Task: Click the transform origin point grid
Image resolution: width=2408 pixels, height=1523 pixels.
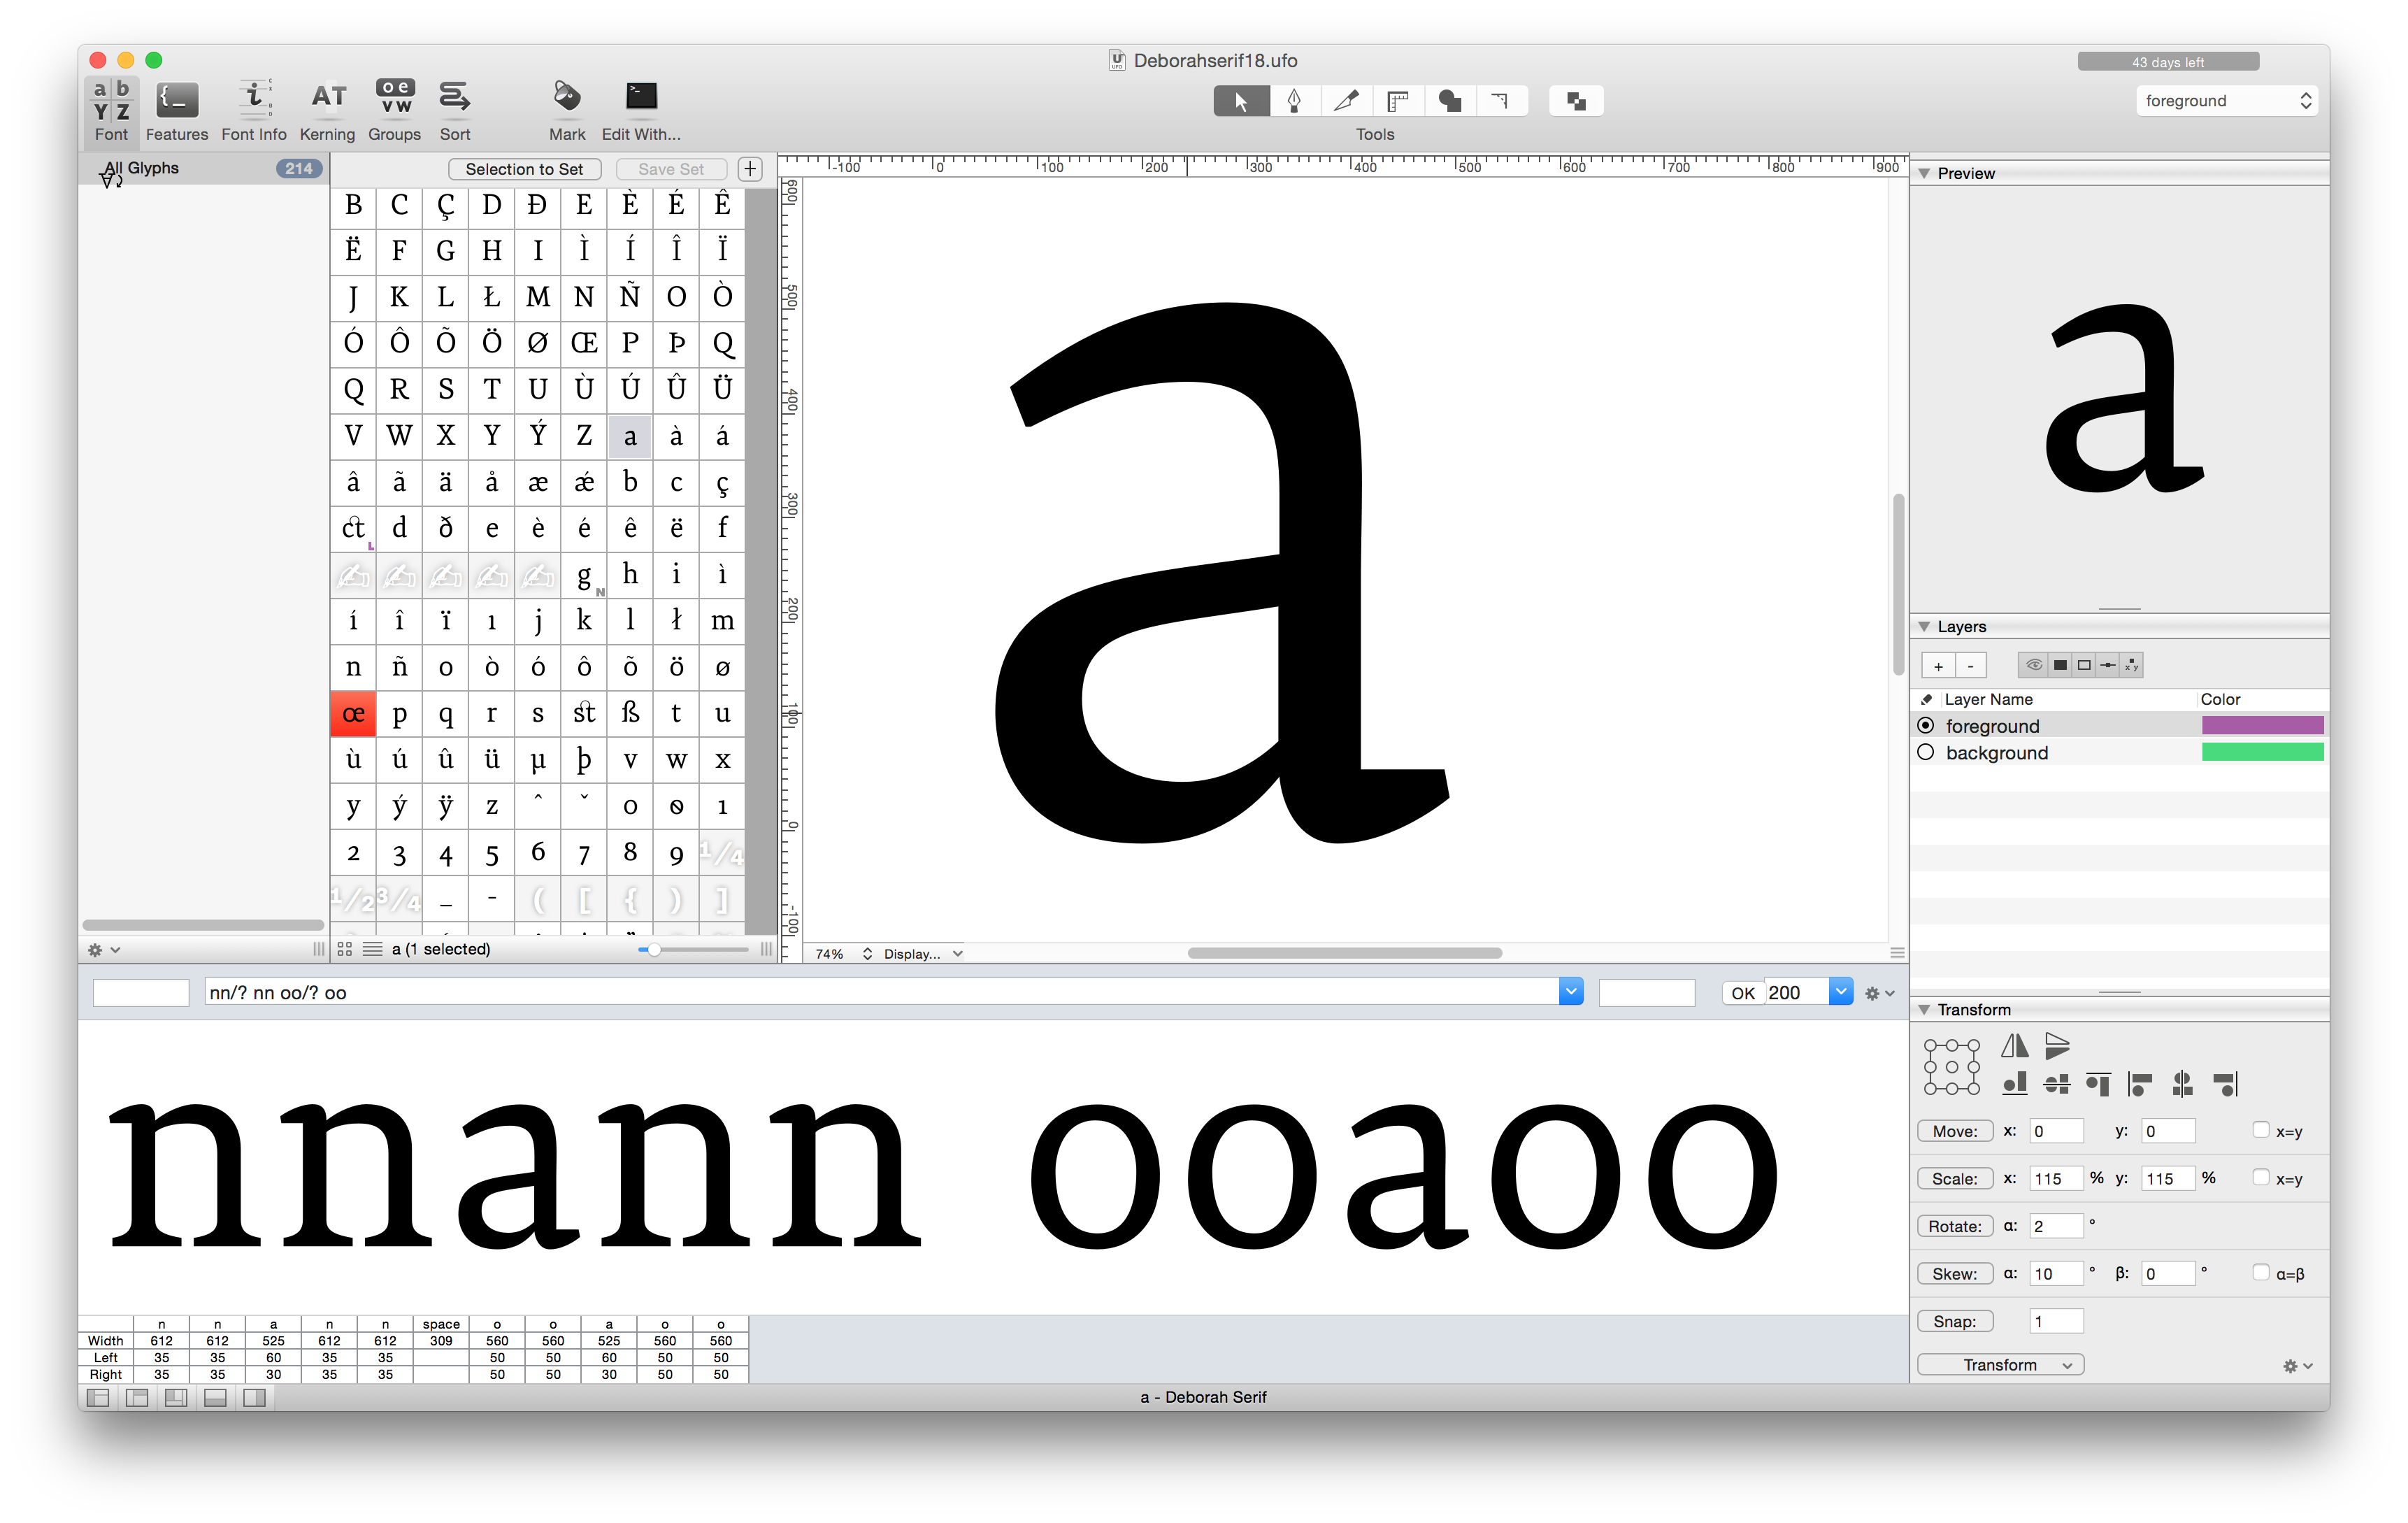Action: coord(1951,1066)
